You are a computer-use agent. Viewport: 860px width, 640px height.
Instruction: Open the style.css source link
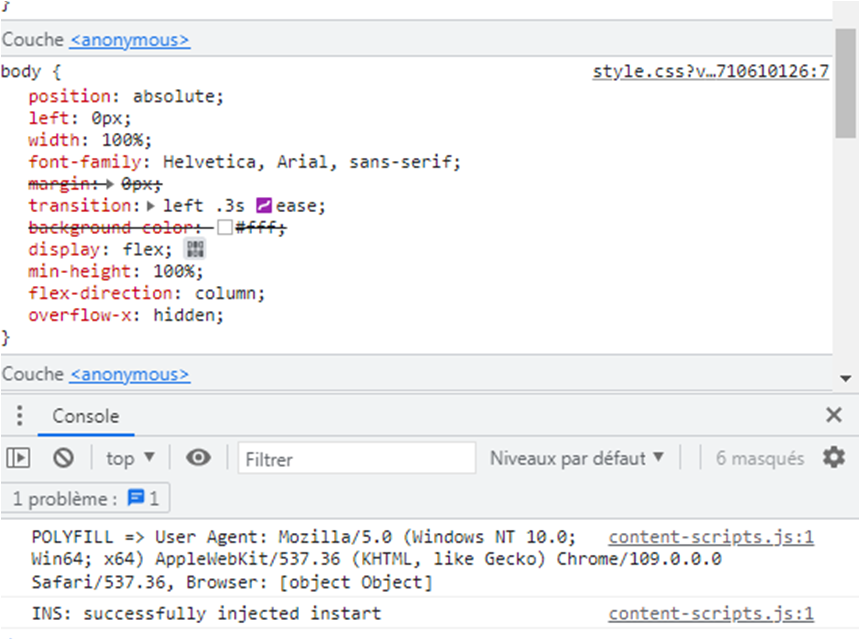pos(710,72)
